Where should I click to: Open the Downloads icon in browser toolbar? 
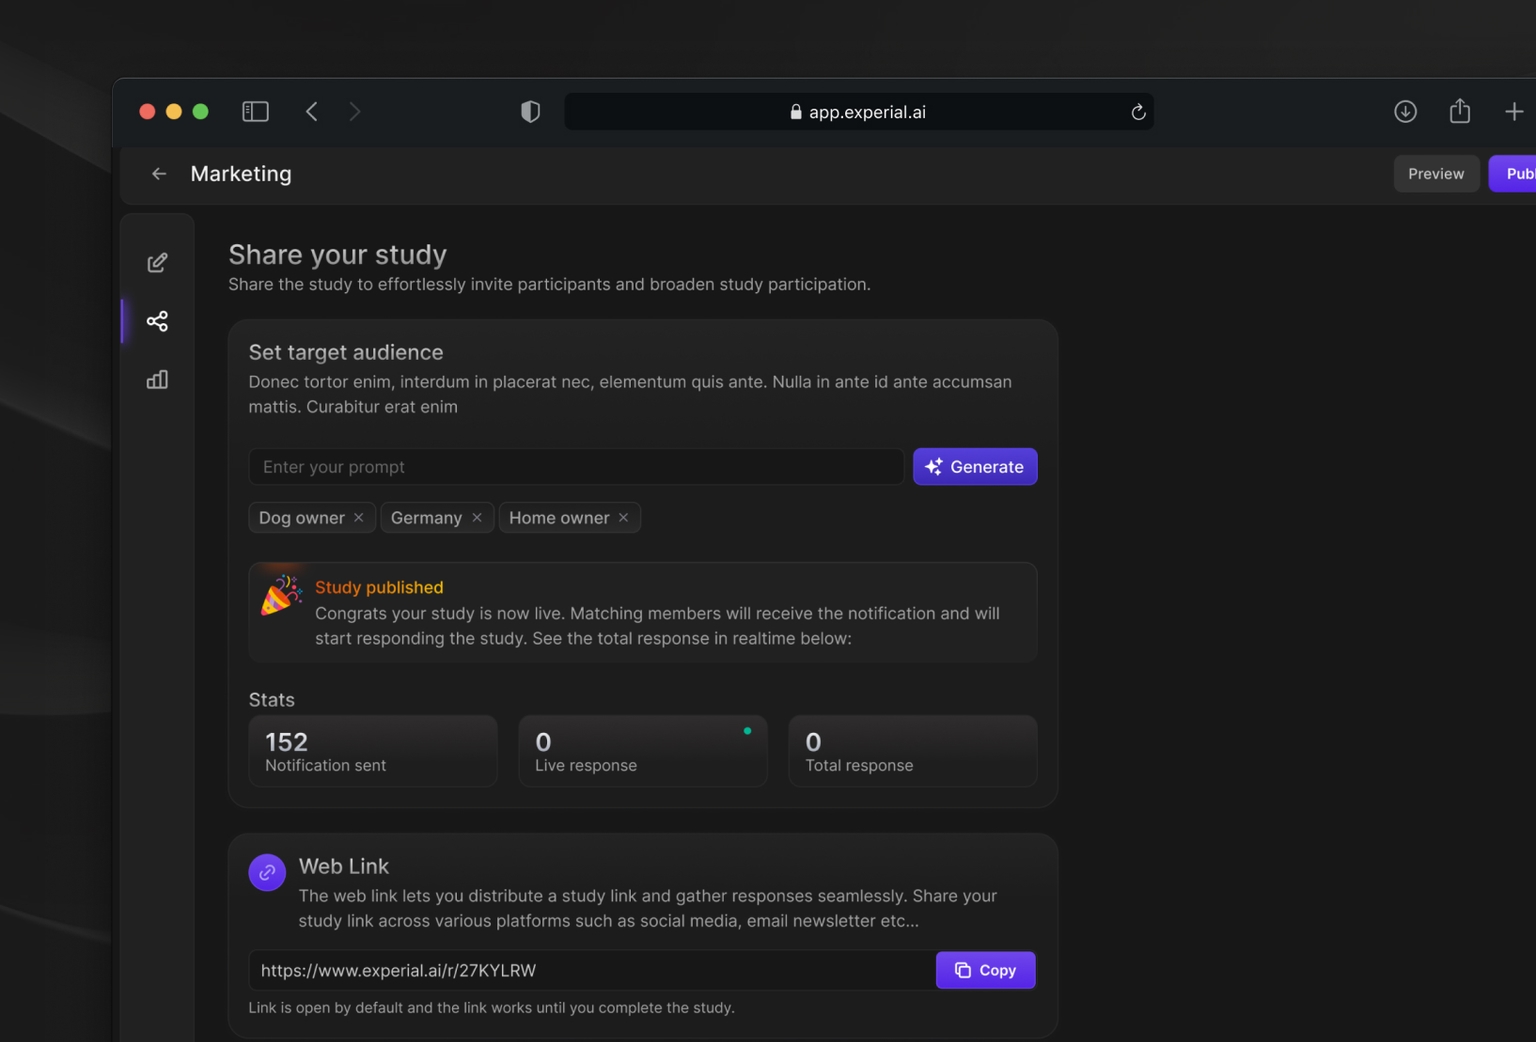tap(1405, 111)
